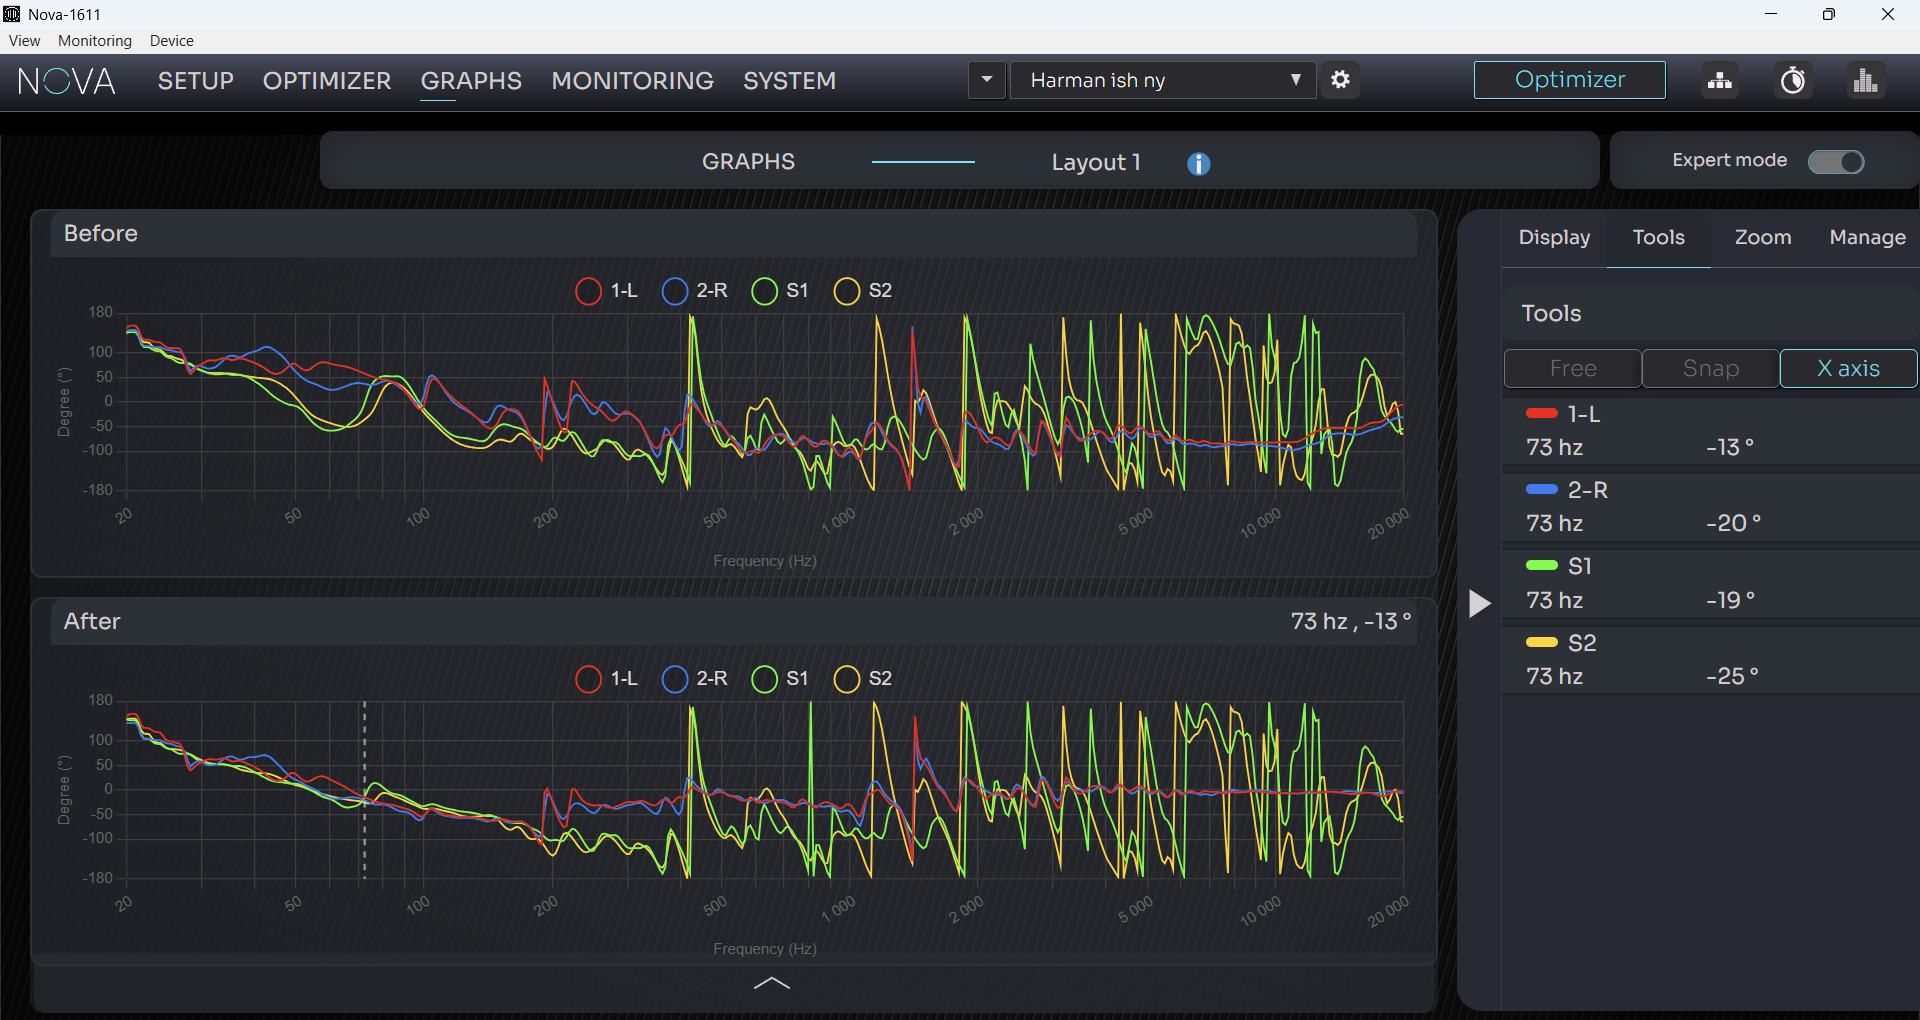Click the network topology icon in header
The width and height of the screenshot is (1920, 1020).
tap(1720, 80)
